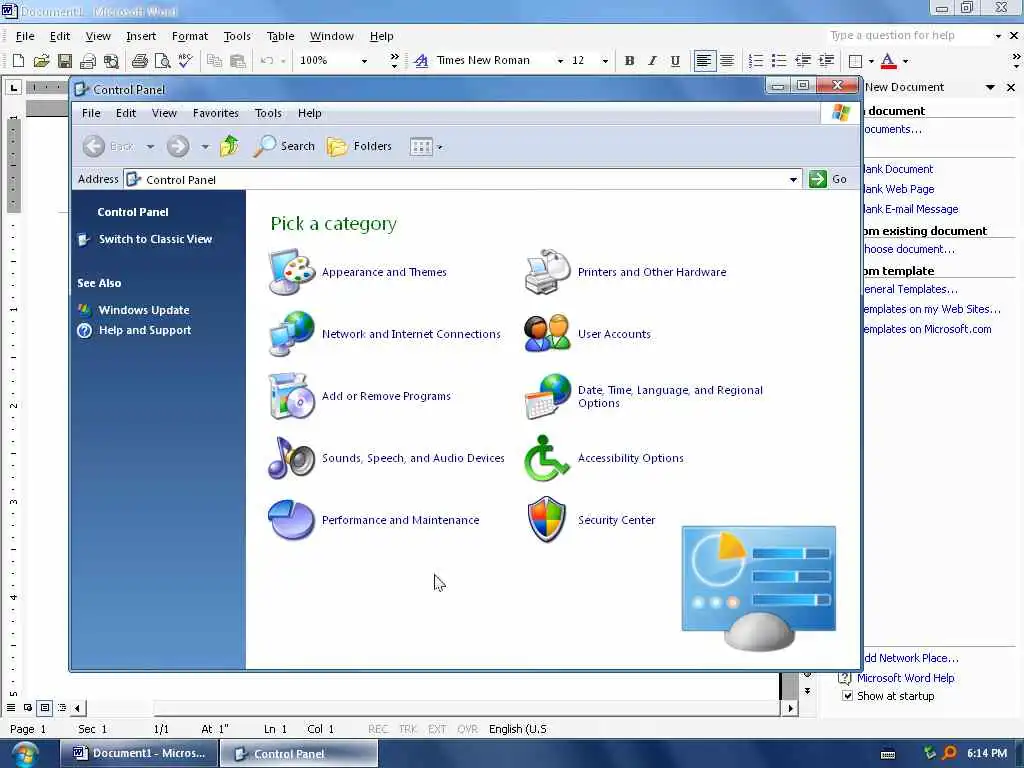The width and height of the screenshot is (1024, 768).
Task: Open the borders dropdown arrow
Action: [871, 61]
